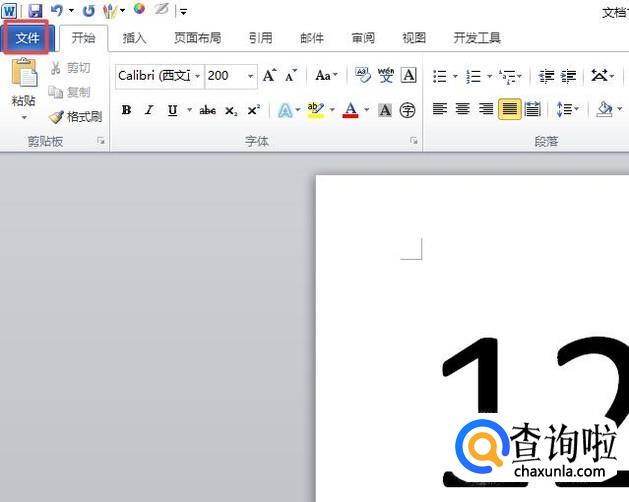Expand the highlight color dropdown arrow
Screen dimensions: 629x502
(x=332, y=109)
